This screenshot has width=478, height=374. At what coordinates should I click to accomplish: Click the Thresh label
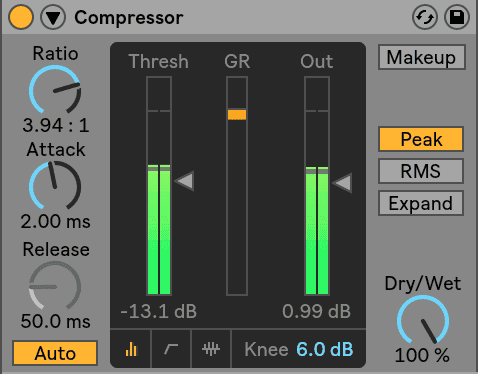point(159,62)
